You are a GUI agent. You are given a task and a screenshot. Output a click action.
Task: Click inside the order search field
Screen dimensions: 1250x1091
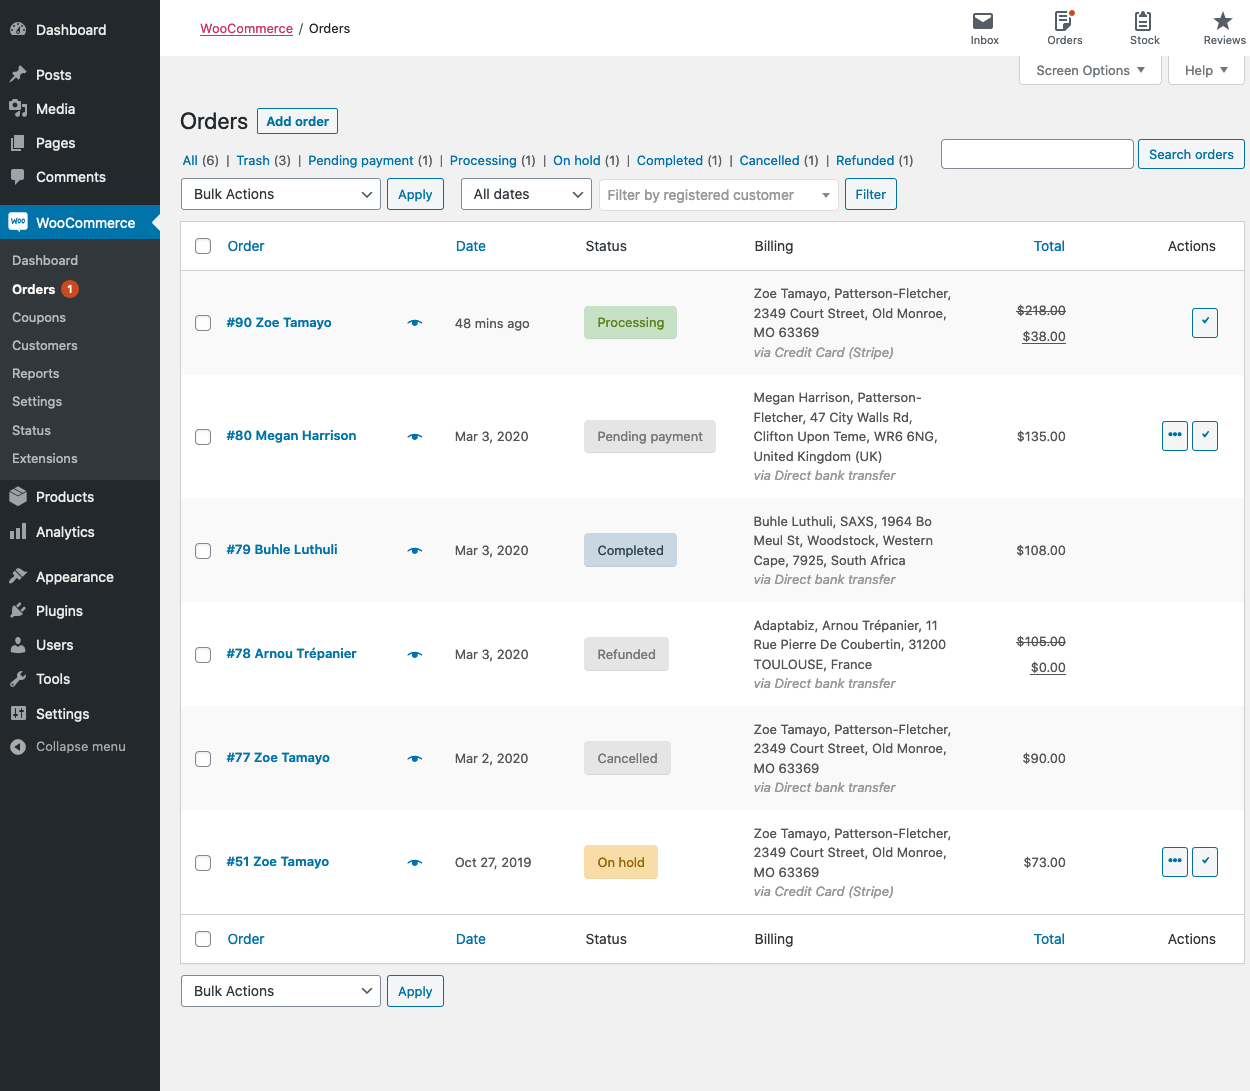(x=1037, y=154)
